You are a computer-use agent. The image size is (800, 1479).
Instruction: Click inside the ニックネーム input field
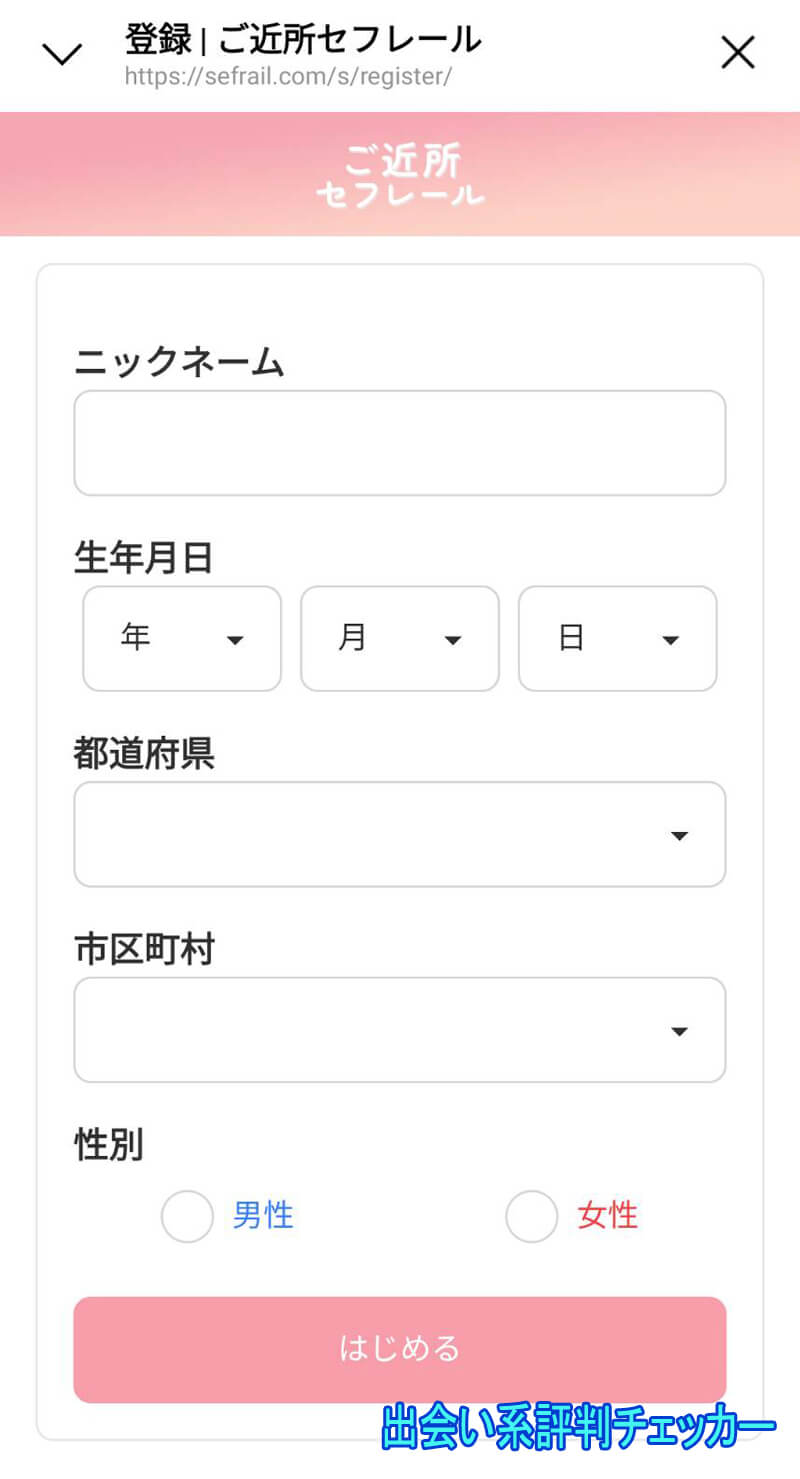[400, 442]
